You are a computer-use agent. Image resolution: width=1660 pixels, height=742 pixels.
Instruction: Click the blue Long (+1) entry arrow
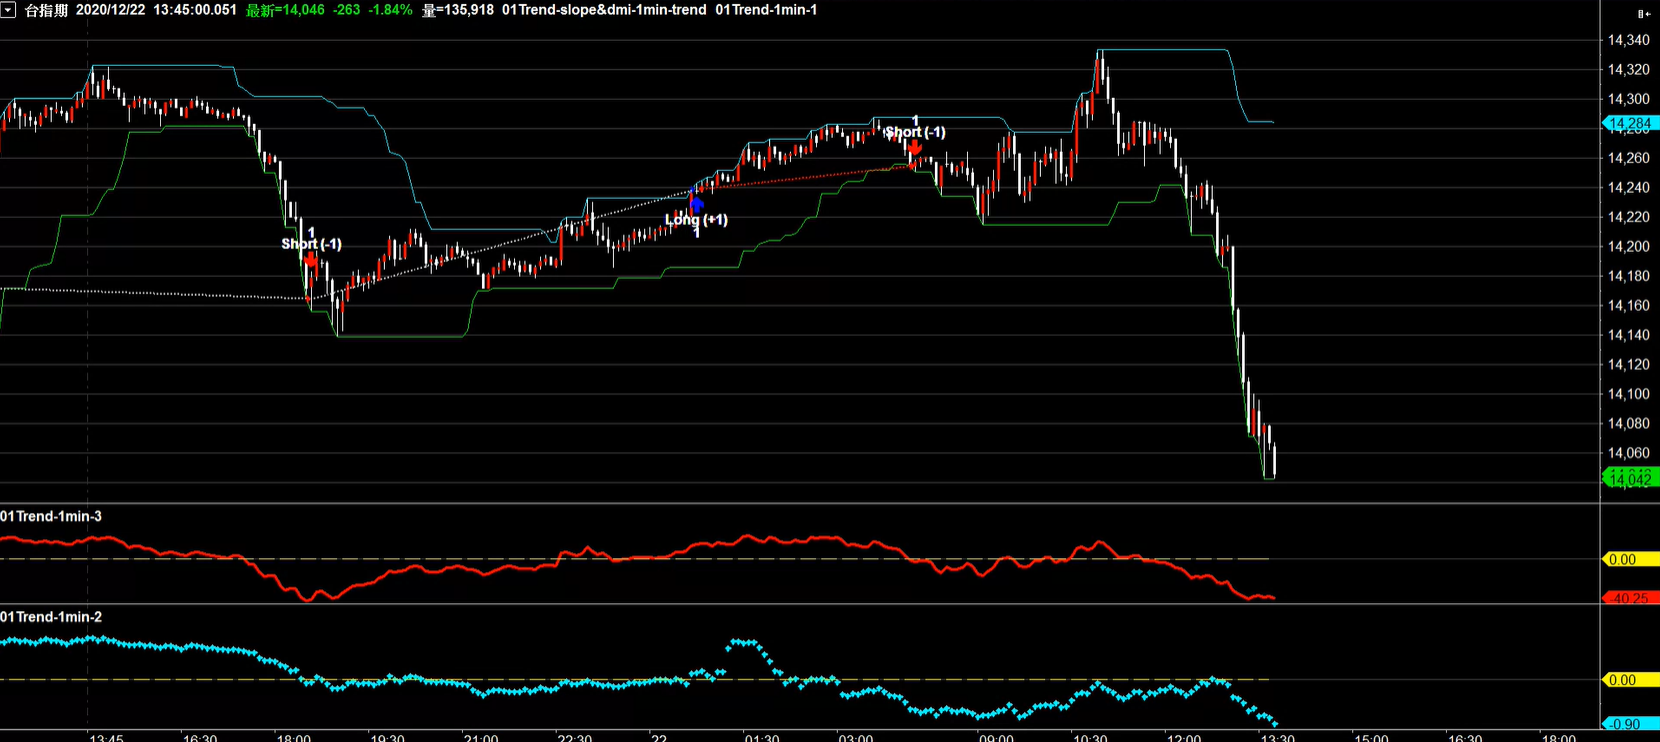(x=696, y=203)
